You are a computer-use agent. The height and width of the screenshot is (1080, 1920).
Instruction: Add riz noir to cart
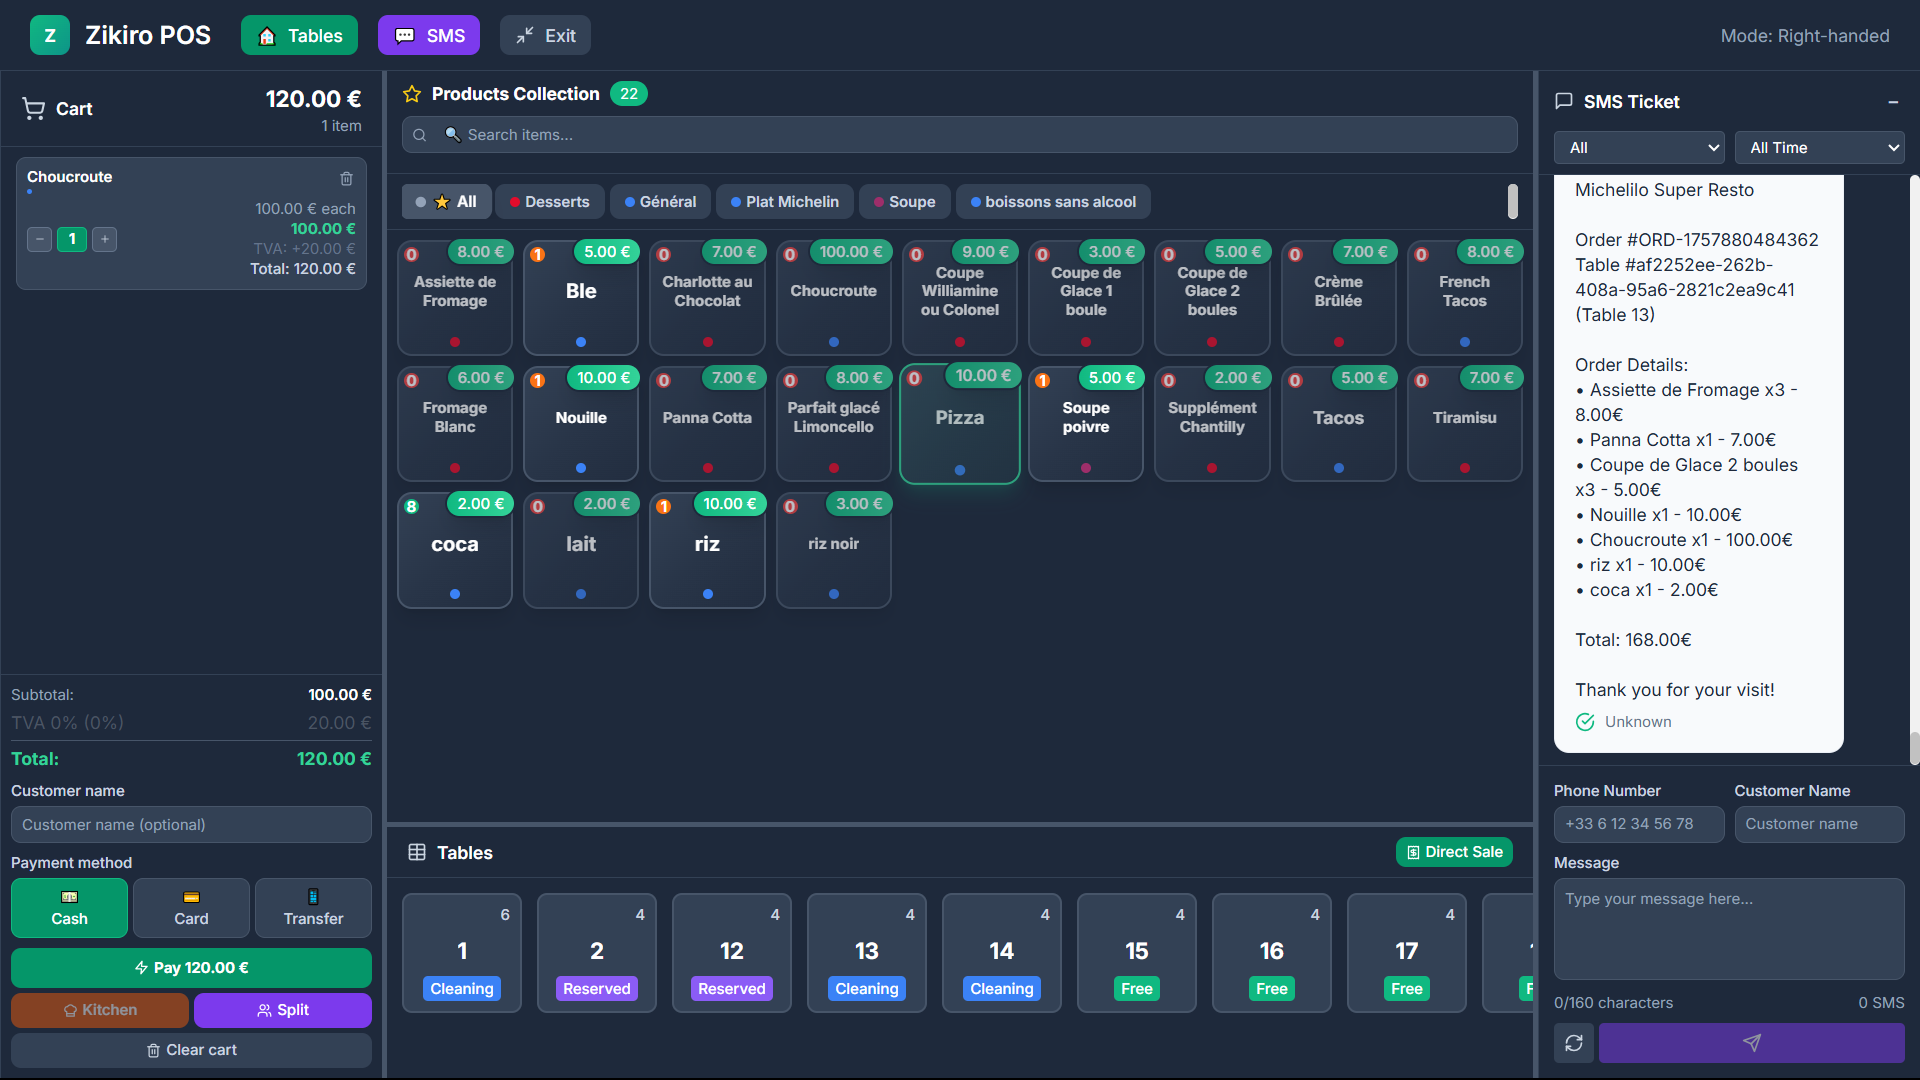click(x=834, y=550)
